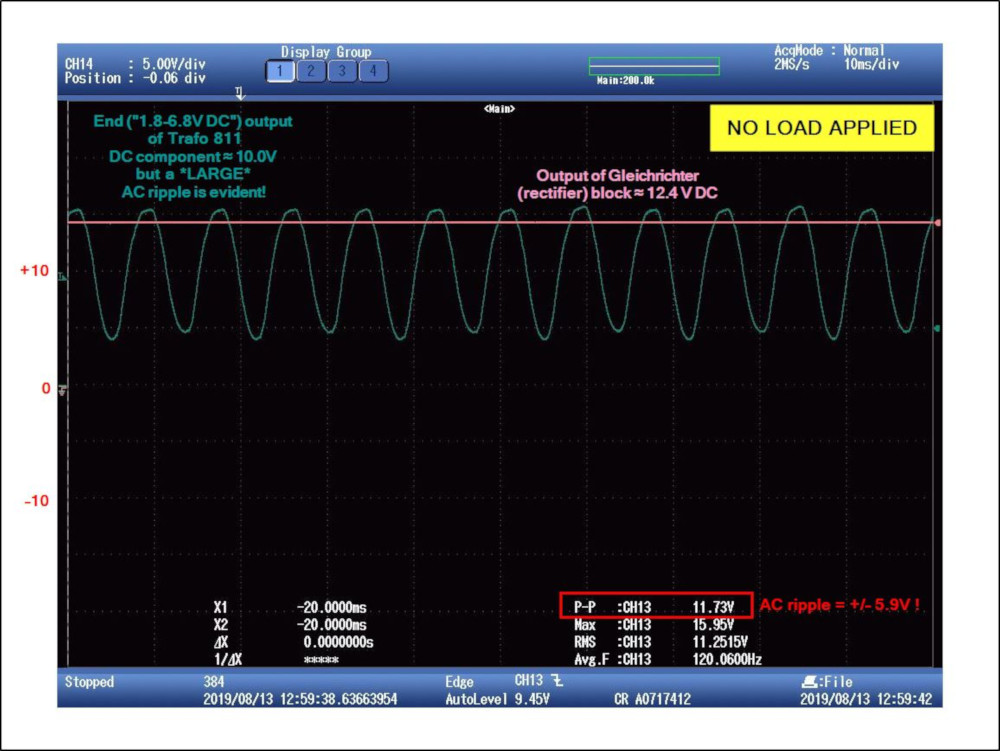Click the green channel marker on left edge
Viewport: 1000px width, 751px height.
(x=64, y=279)
